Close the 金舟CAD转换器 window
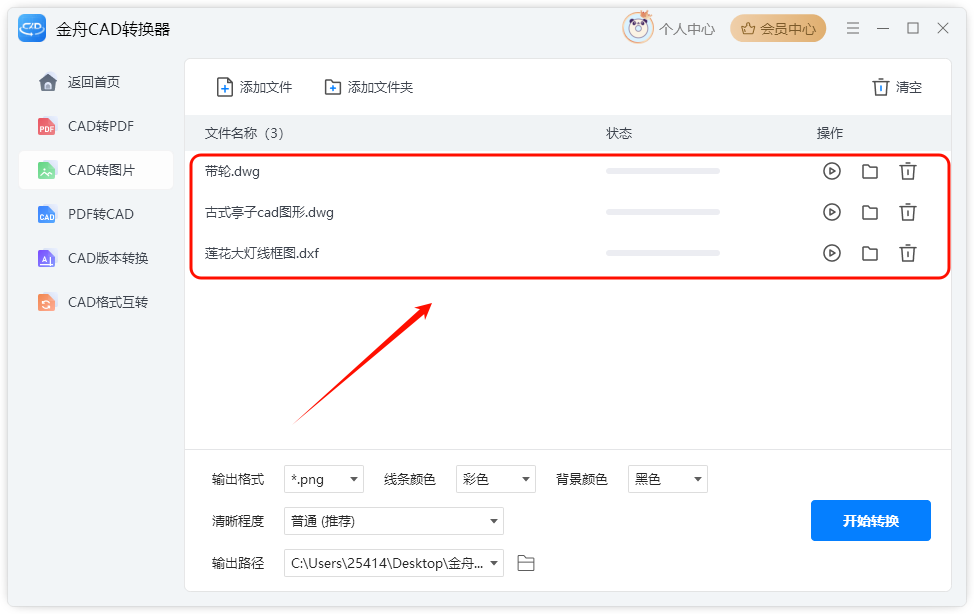The image size is (974, 614). 943,28
